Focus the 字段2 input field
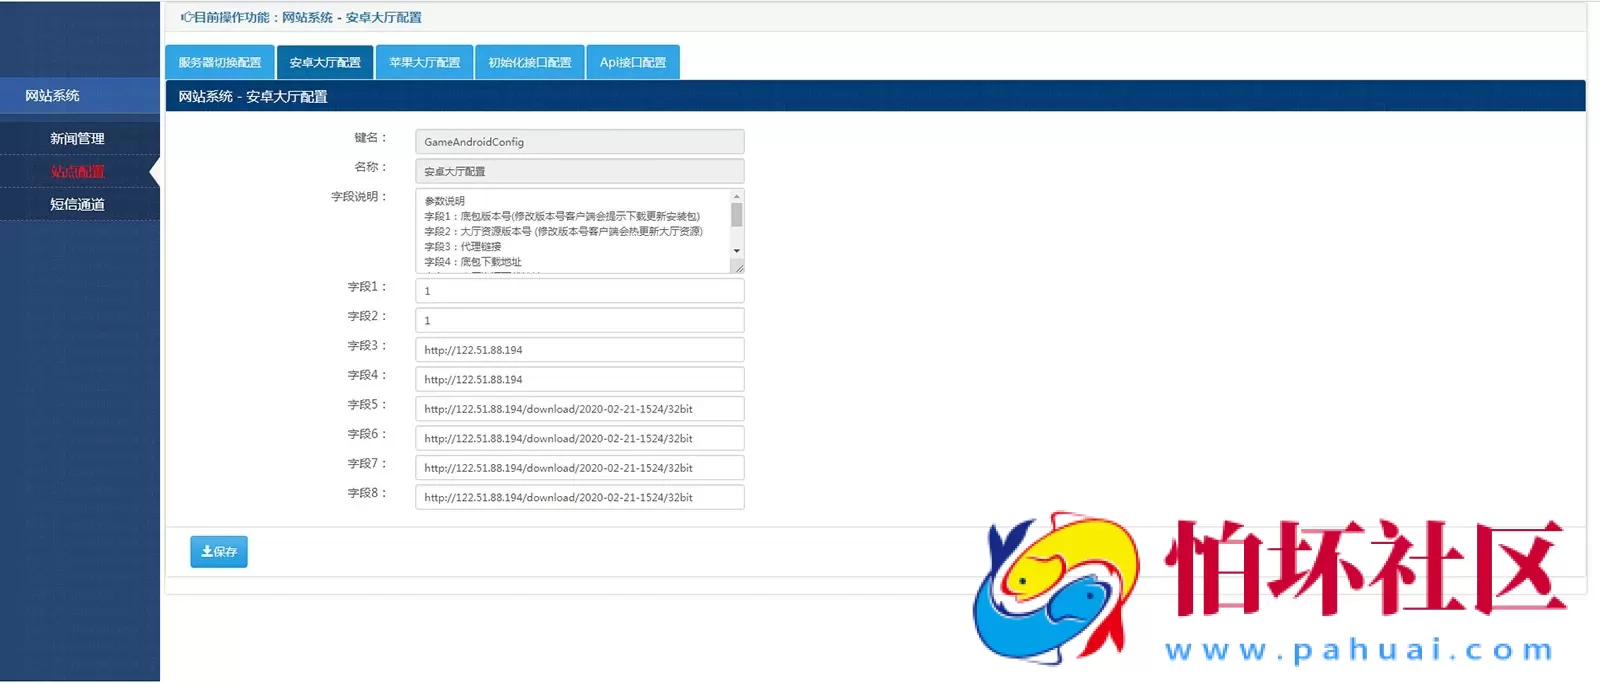Viewport: 1600px width, 684px height. pyautogui.click(x=579, y=320)
